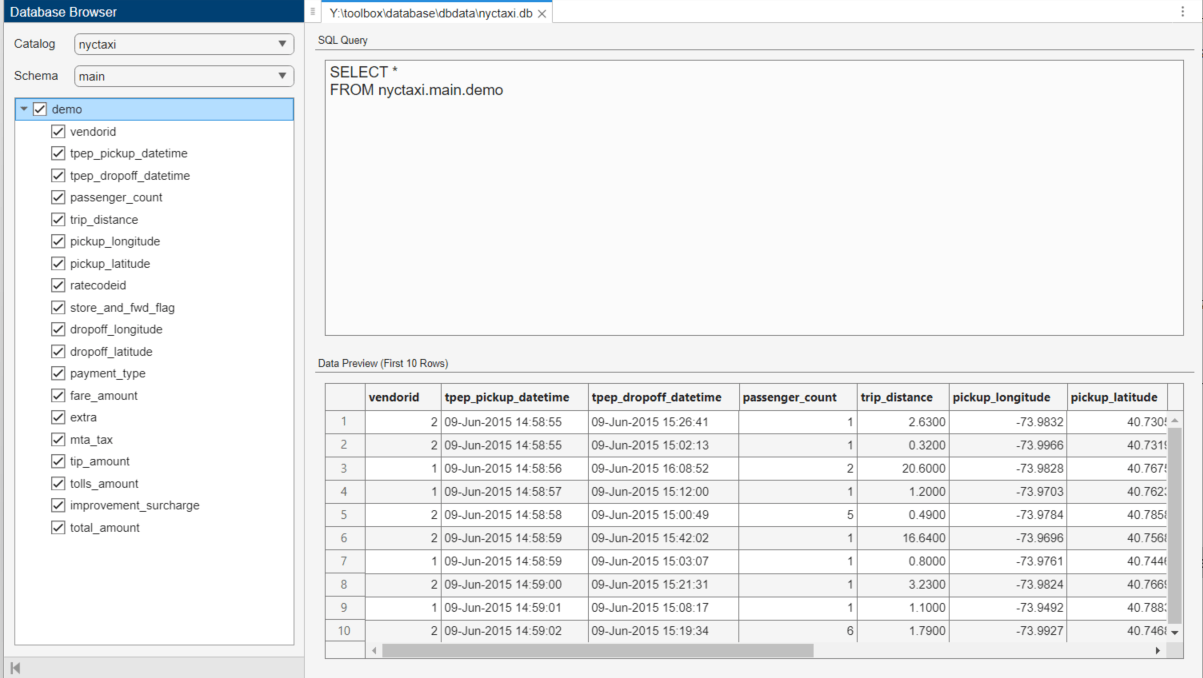Deselect the demo table checkbox
The width and height of the screenshot is (1203, 678).
[39, 108]
